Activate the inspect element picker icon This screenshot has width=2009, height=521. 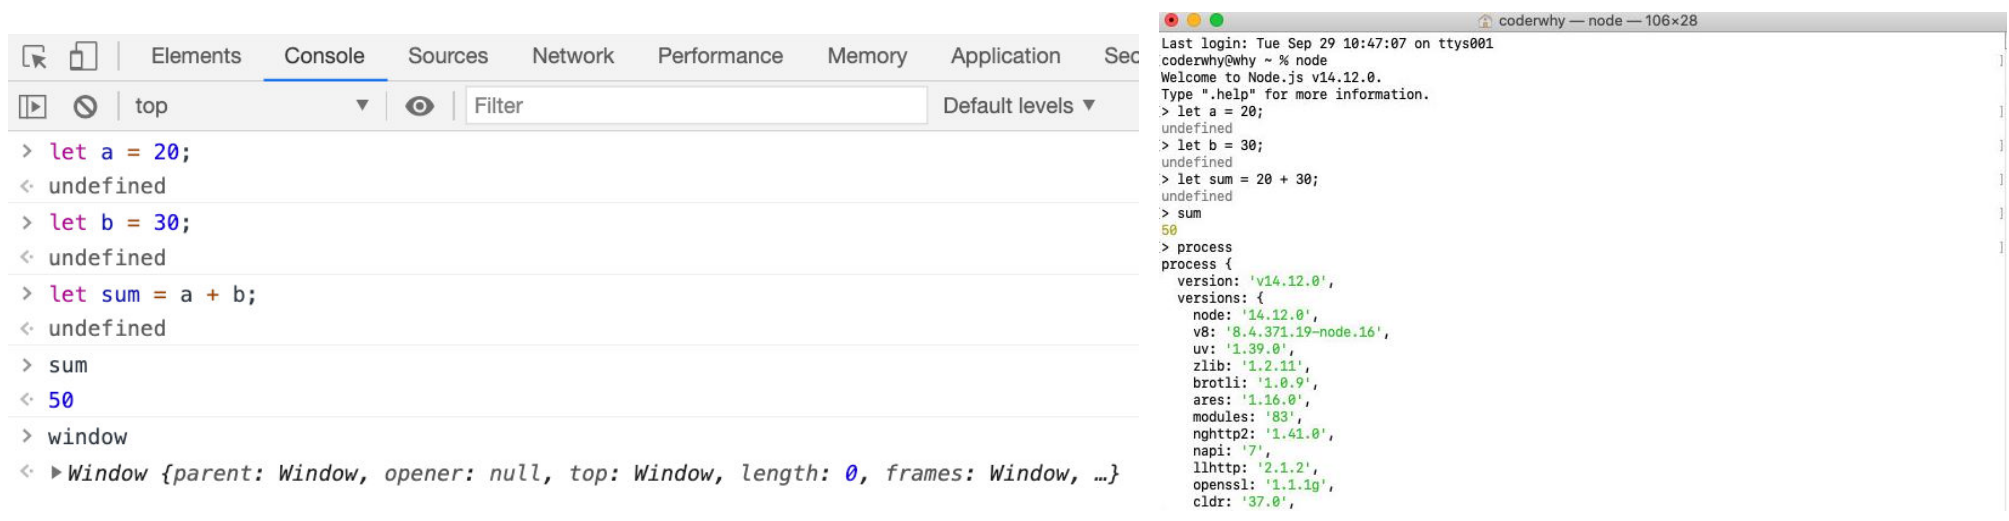[x=35, y=57]
